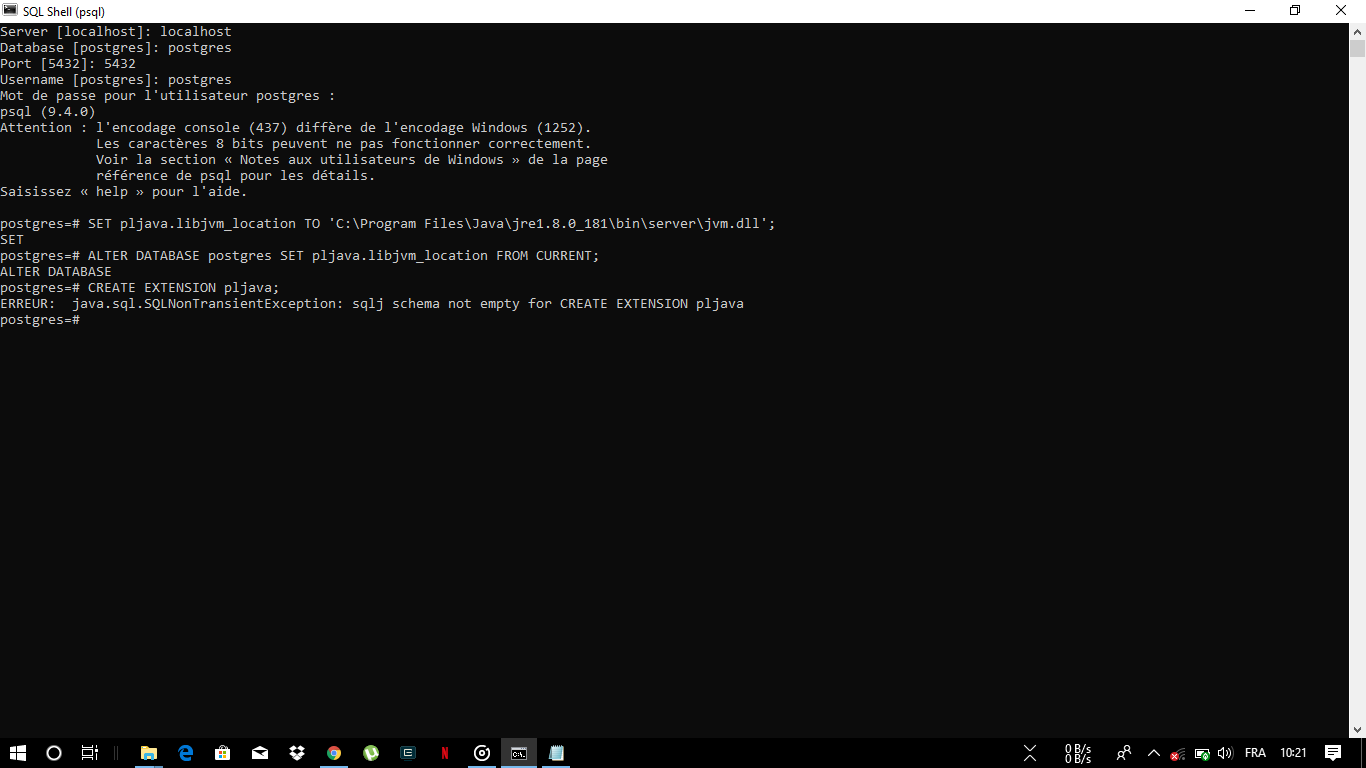Open the clock showing 10:21
The height and width of the screenshot is (768, 1366).
(1294, 753)
